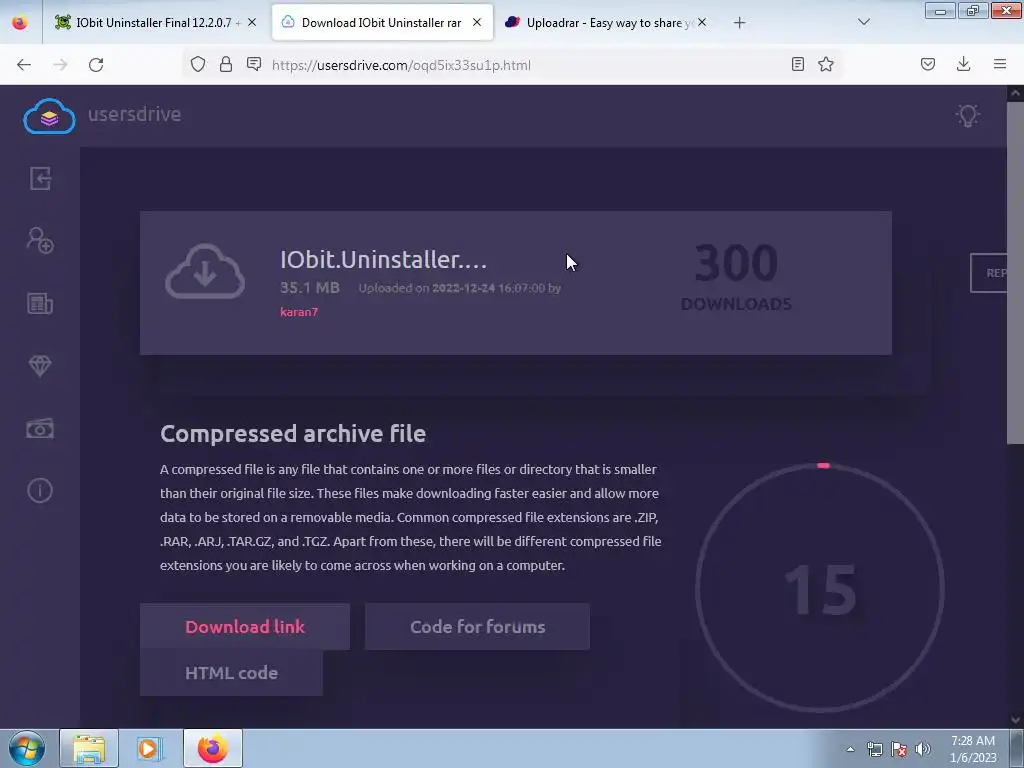Screen dimensions: 1024x768
Task: Open the taskbar clock showing 7:28 AM
Action: click(x=972, y=749)
